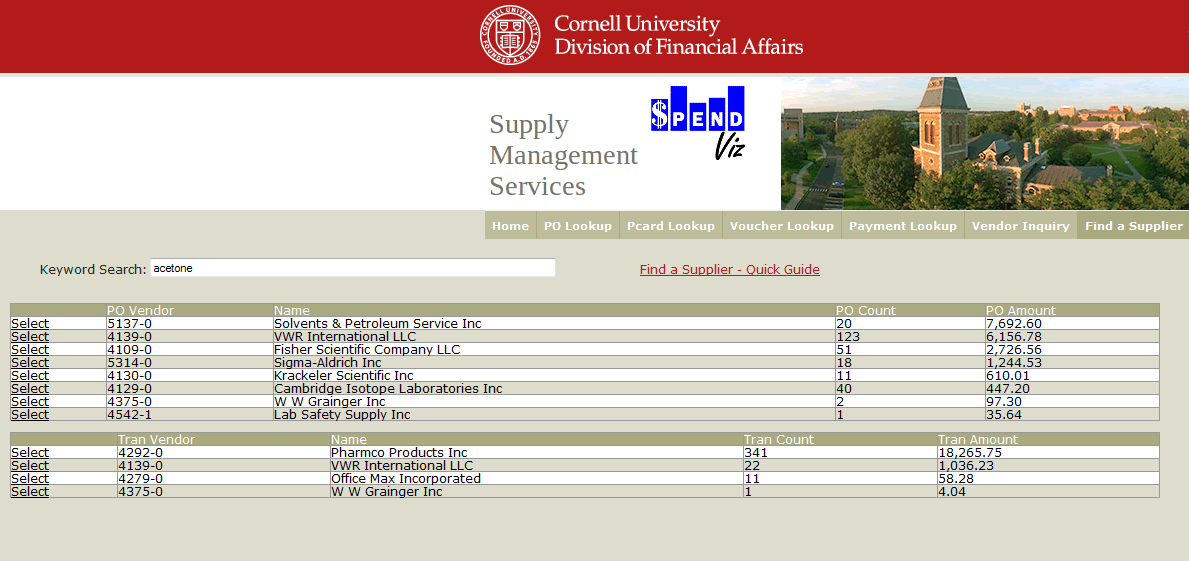
Task: Select the Cambridge Isotope Laboratories row
Action: pyautogui.click(x=30, y=388)
